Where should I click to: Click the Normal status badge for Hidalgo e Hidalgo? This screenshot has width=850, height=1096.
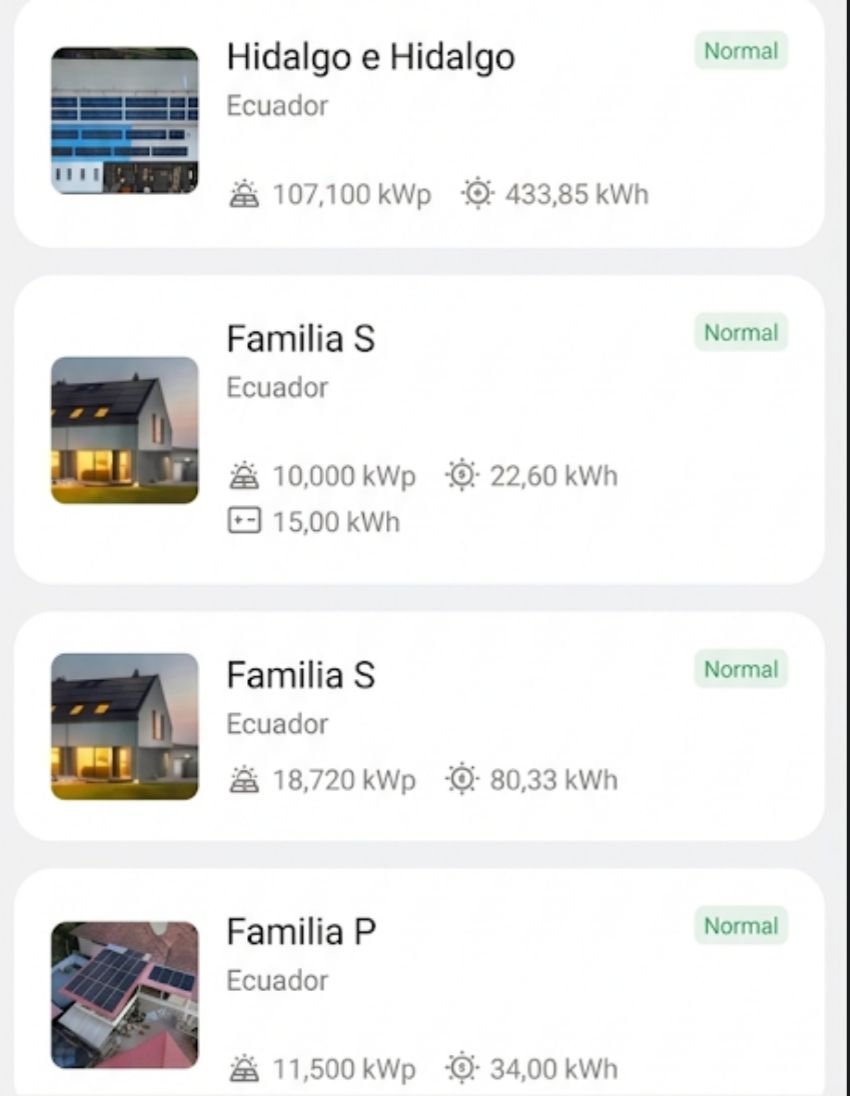pos(740,51)
